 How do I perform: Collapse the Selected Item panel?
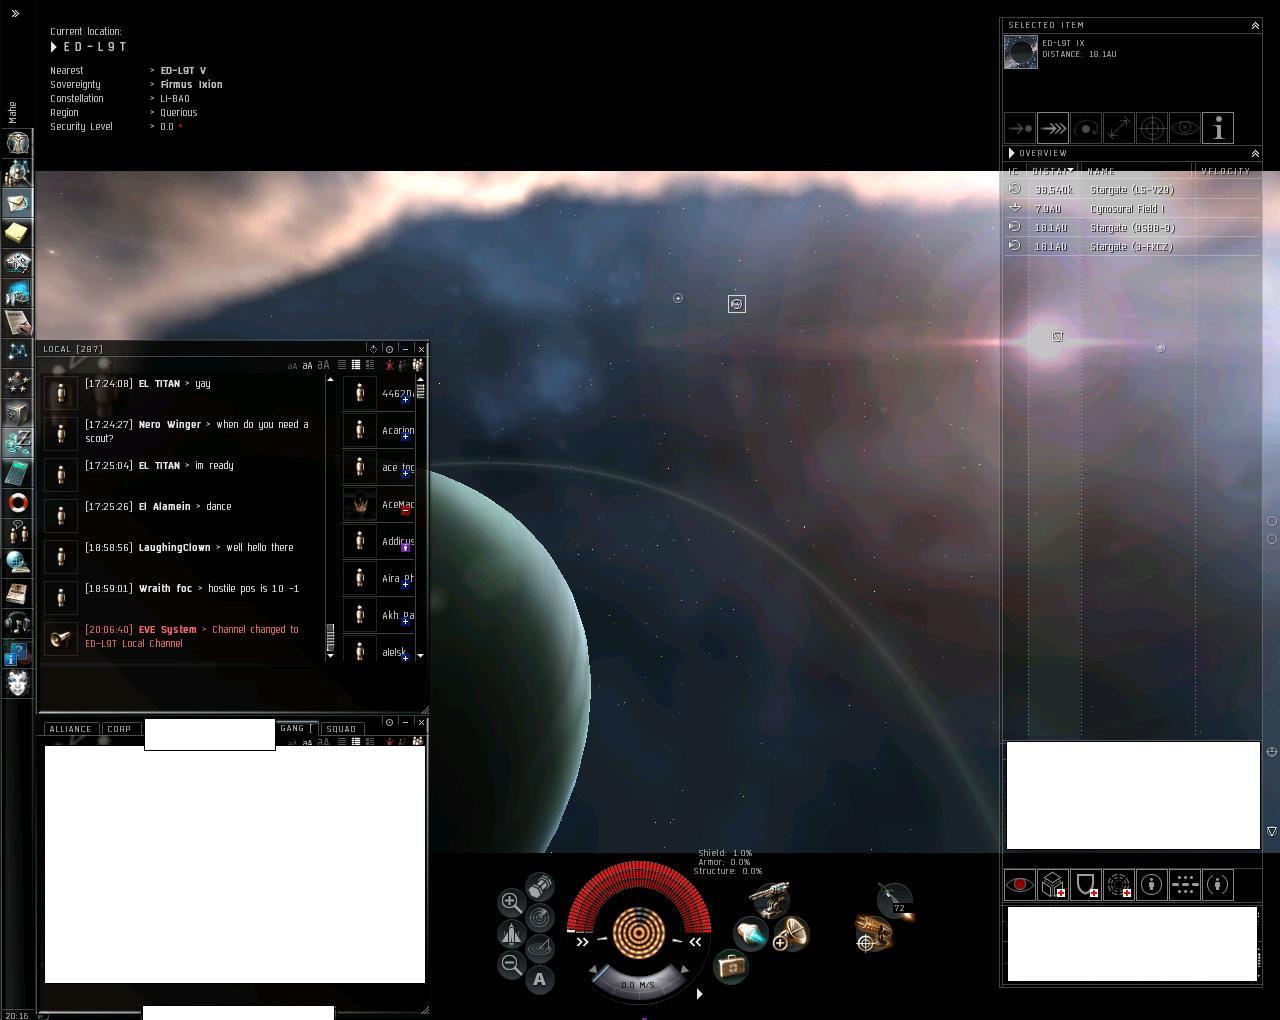pos(1255,25)
